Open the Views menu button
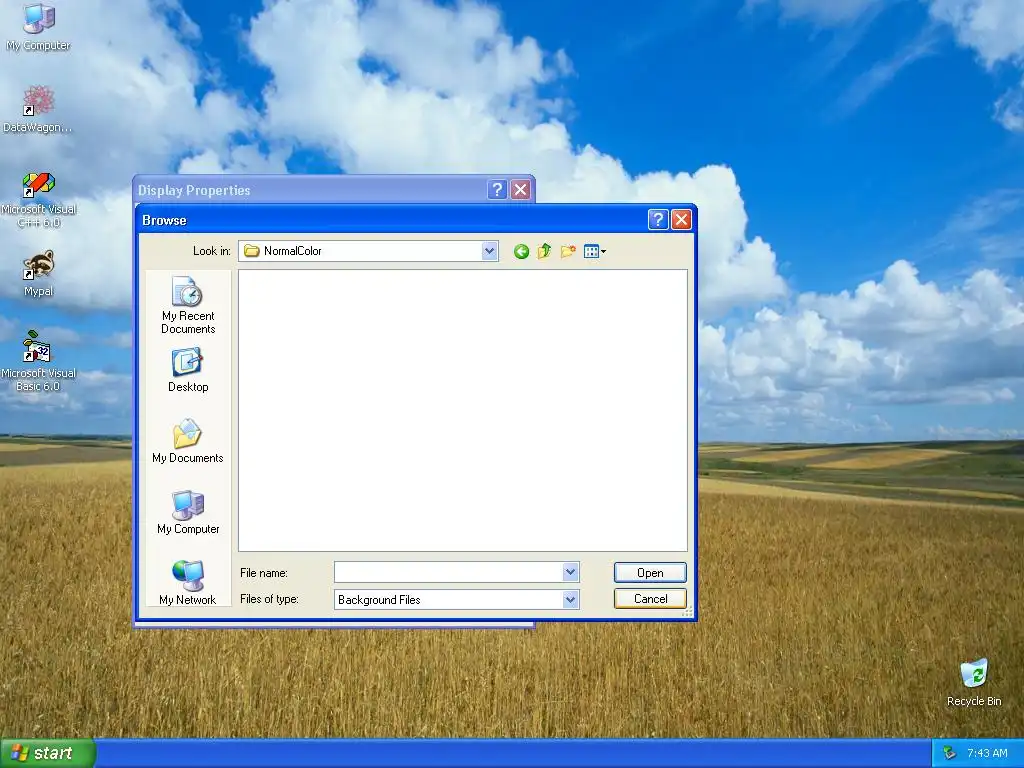 click(594, 251)
